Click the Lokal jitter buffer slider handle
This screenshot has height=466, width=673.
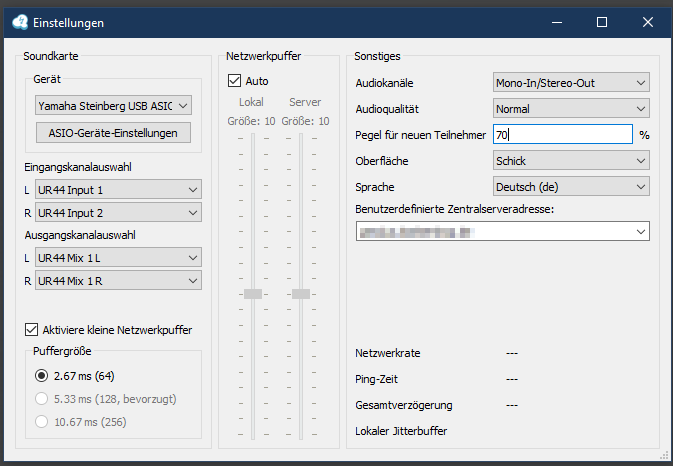(x=253, y=293)
